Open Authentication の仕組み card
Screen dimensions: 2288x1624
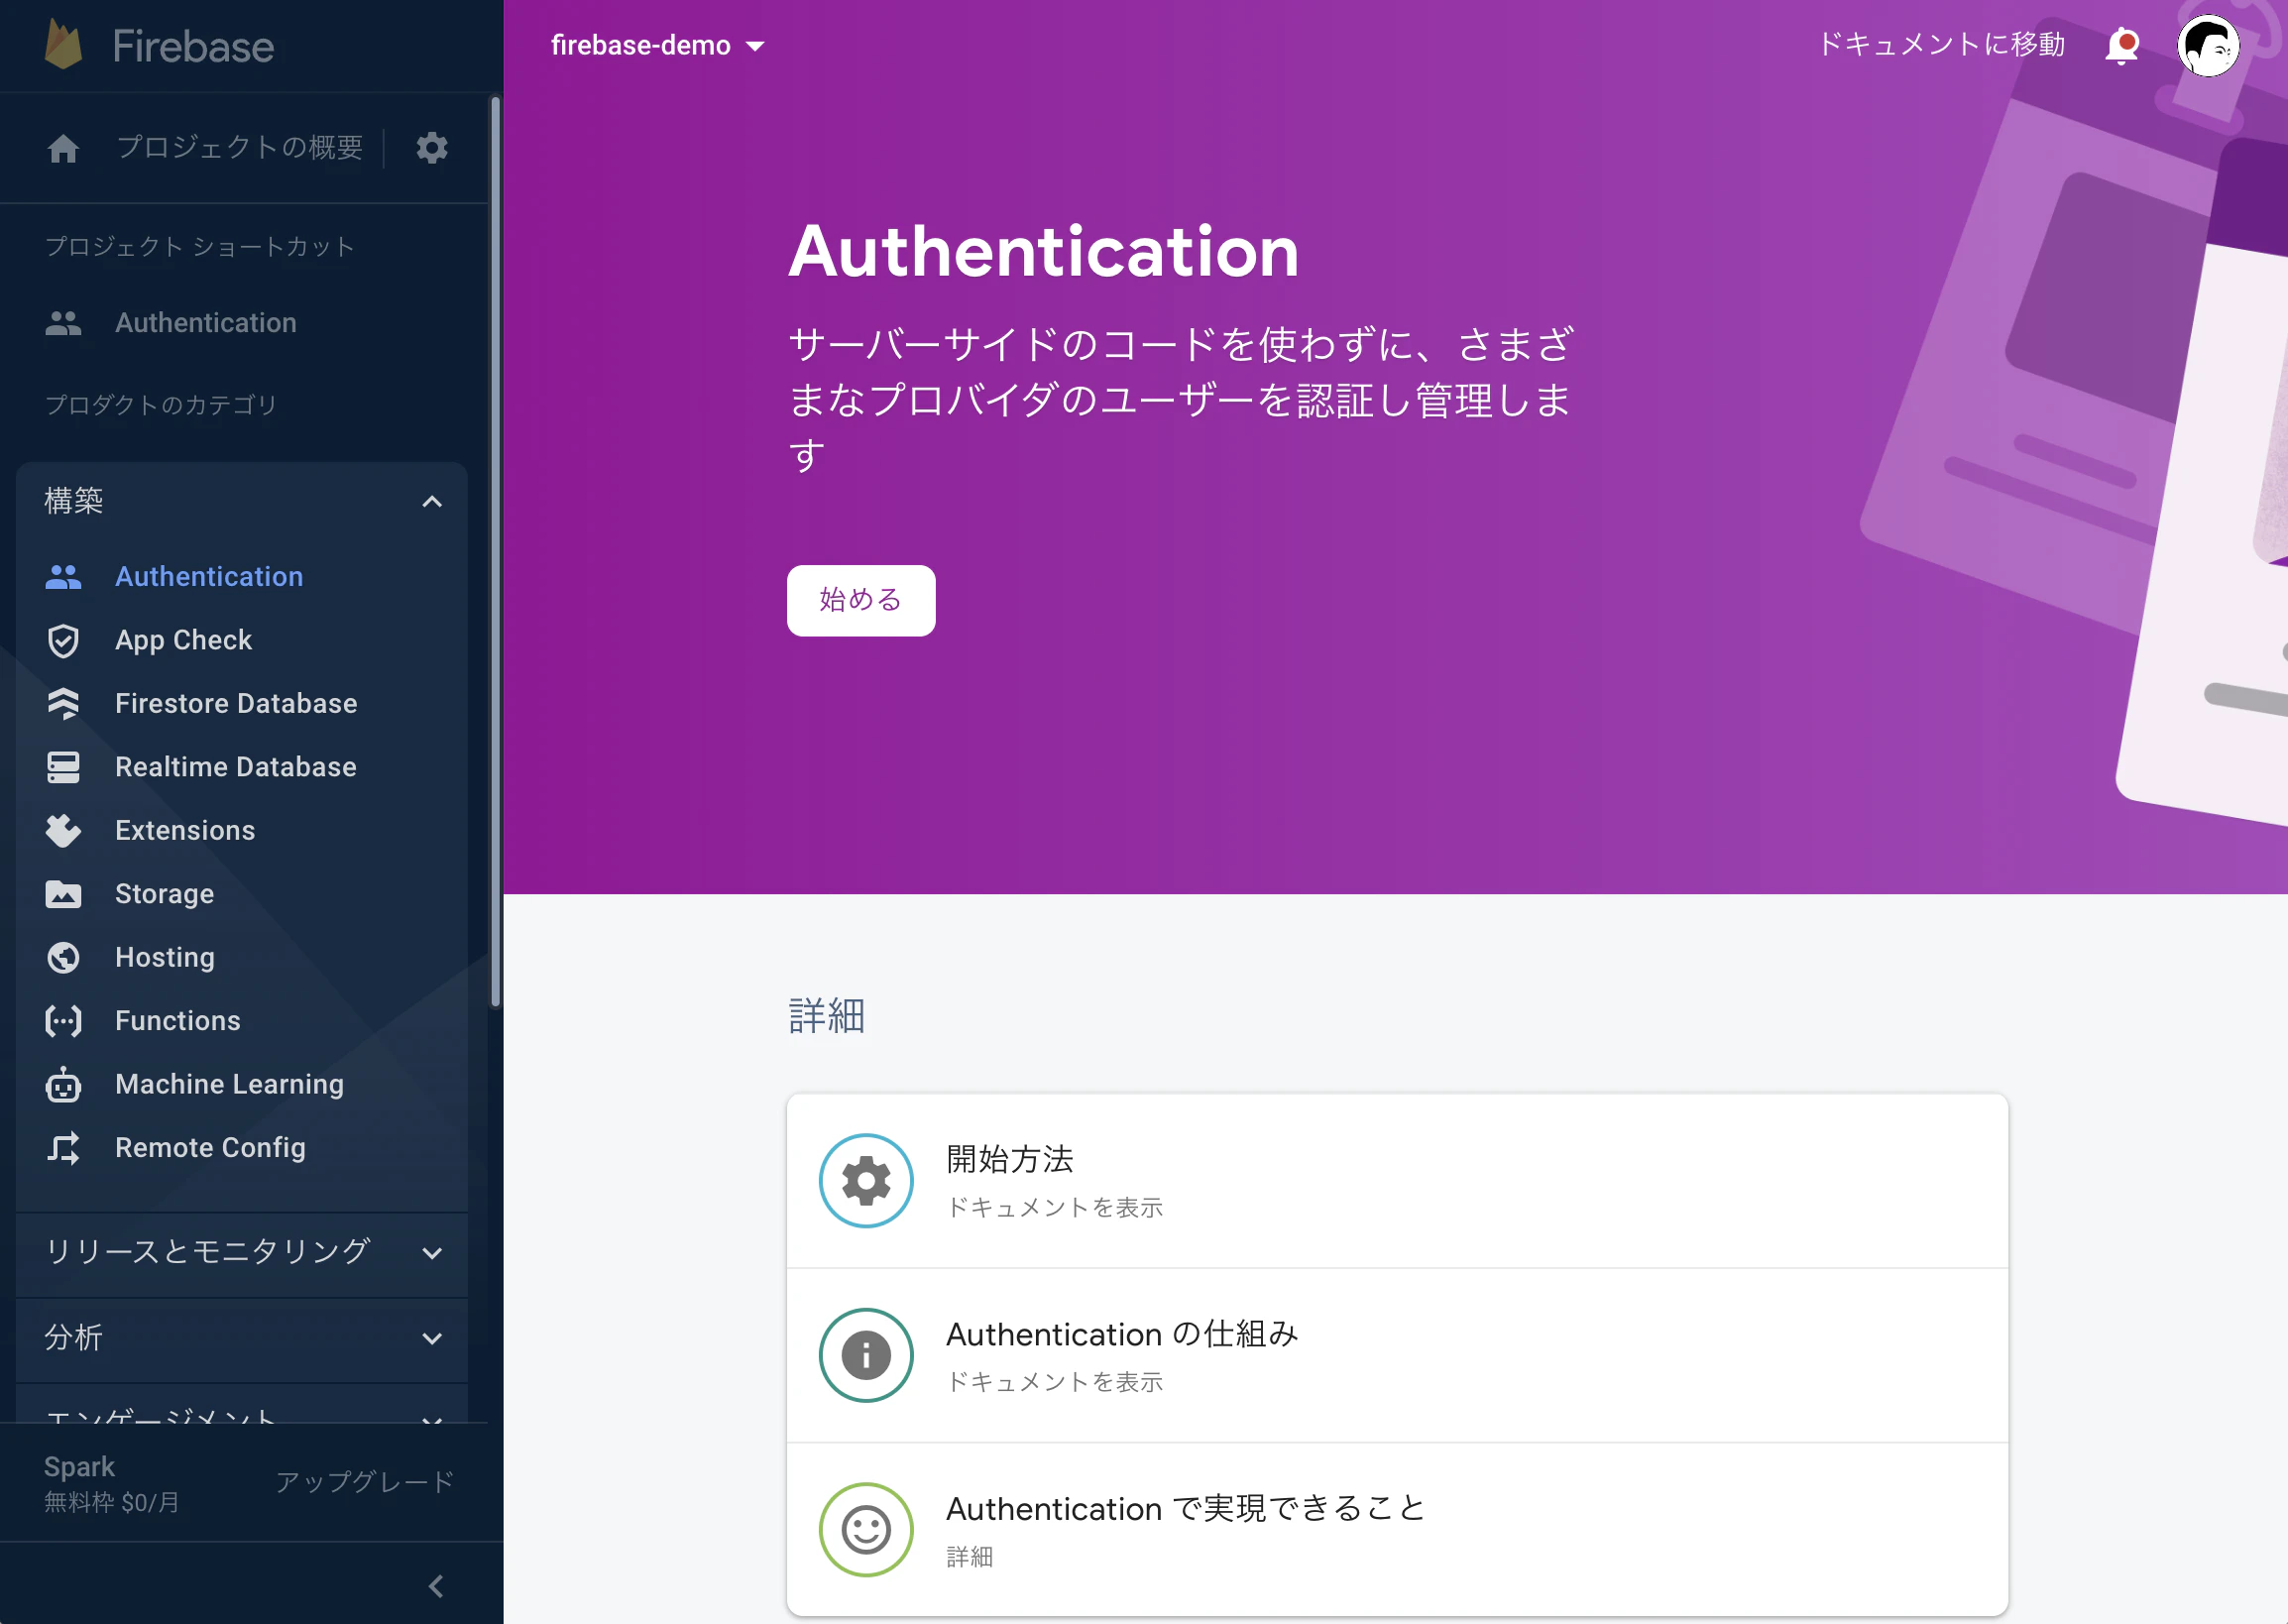pos(1397,1356)
